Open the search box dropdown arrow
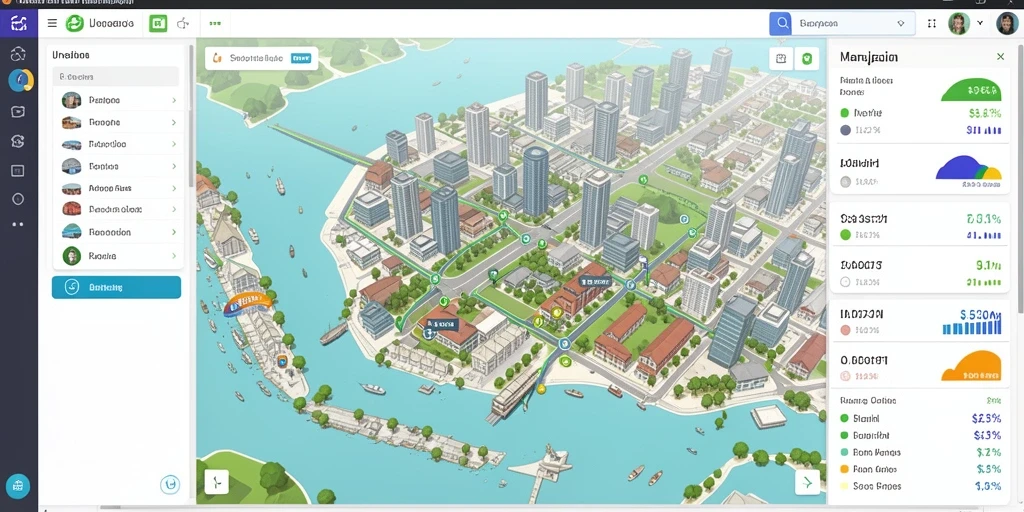This screenshot has width=1024, height=512. point(901,24)
